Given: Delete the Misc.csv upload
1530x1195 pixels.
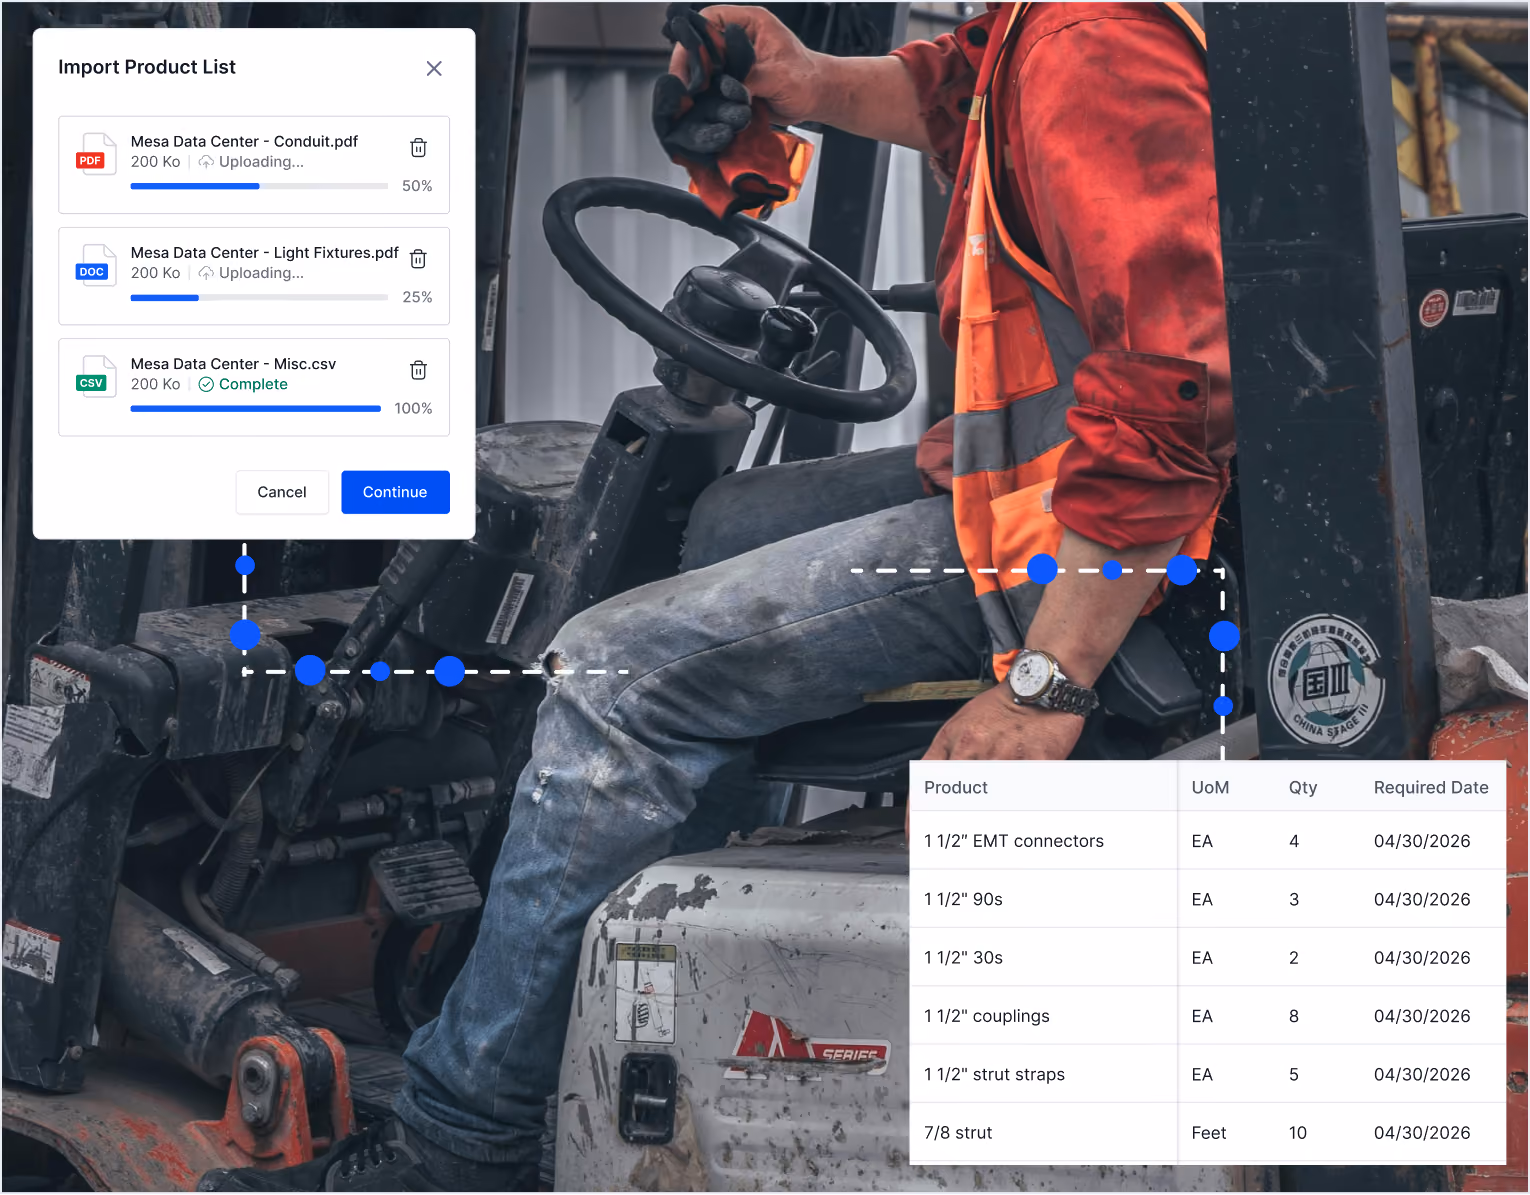Looking at the screenshot, I should [419, 370].
